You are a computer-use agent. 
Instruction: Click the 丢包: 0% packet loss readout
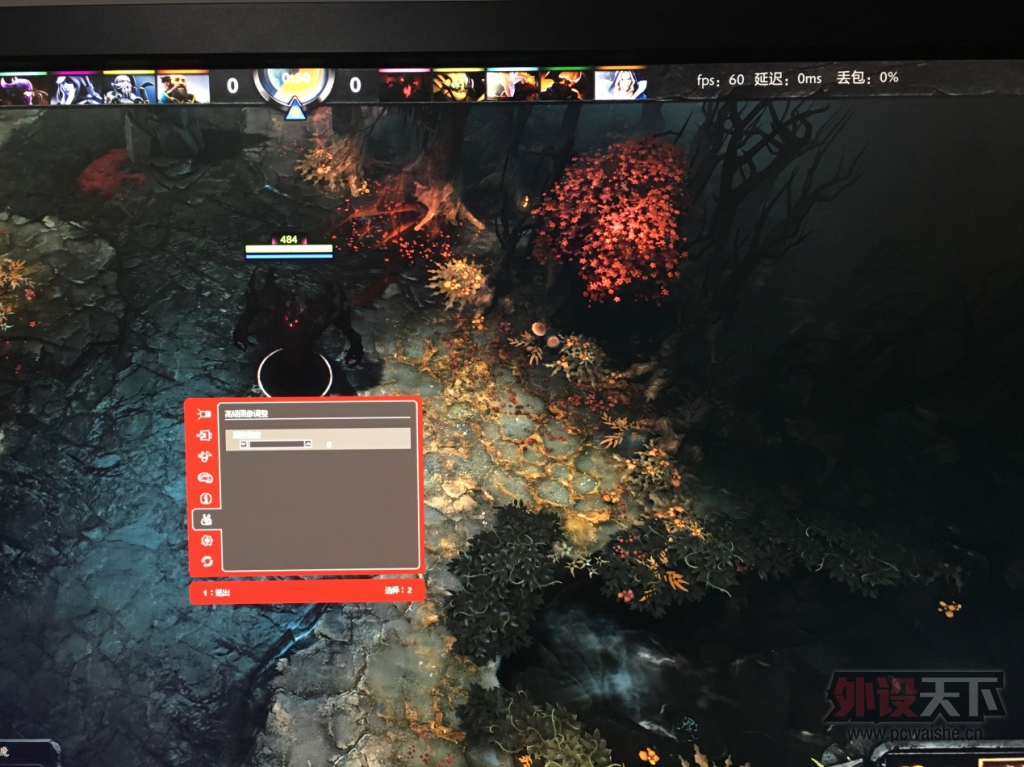pyautogui.click(x=867, y=78)
